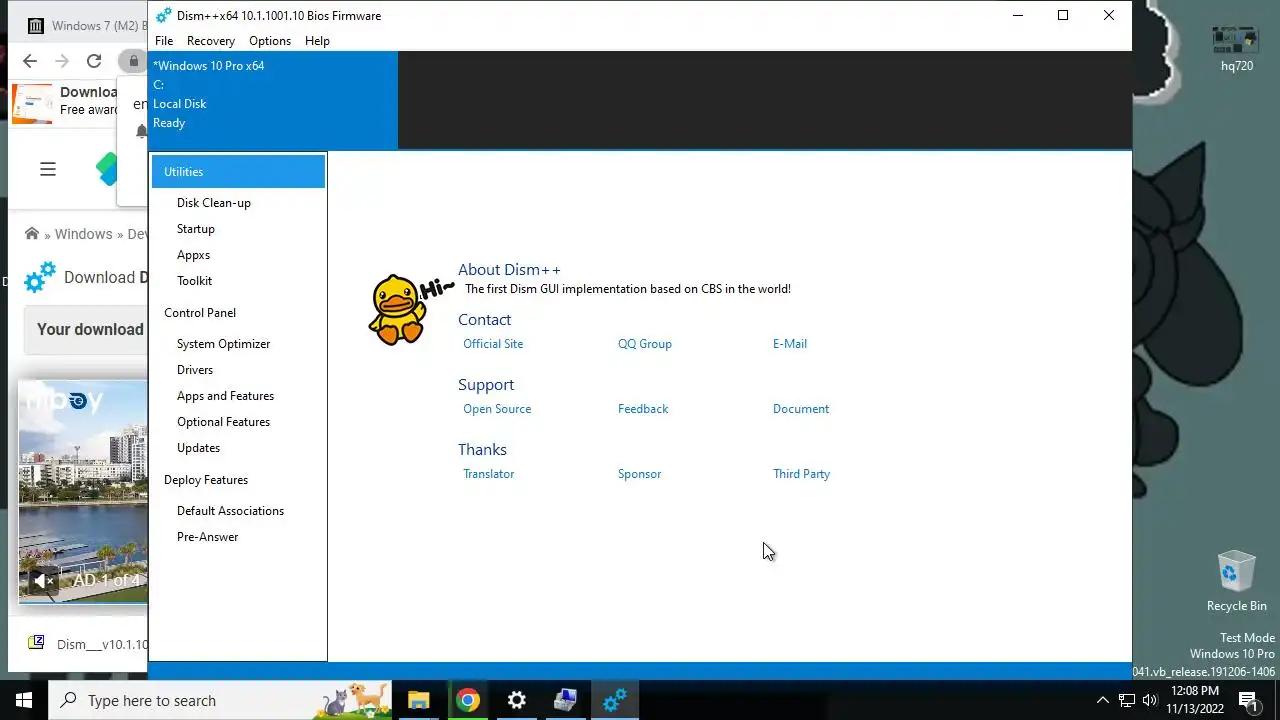Open the File menu
This screenshot has height=720, width=1280.
[164, 41]
